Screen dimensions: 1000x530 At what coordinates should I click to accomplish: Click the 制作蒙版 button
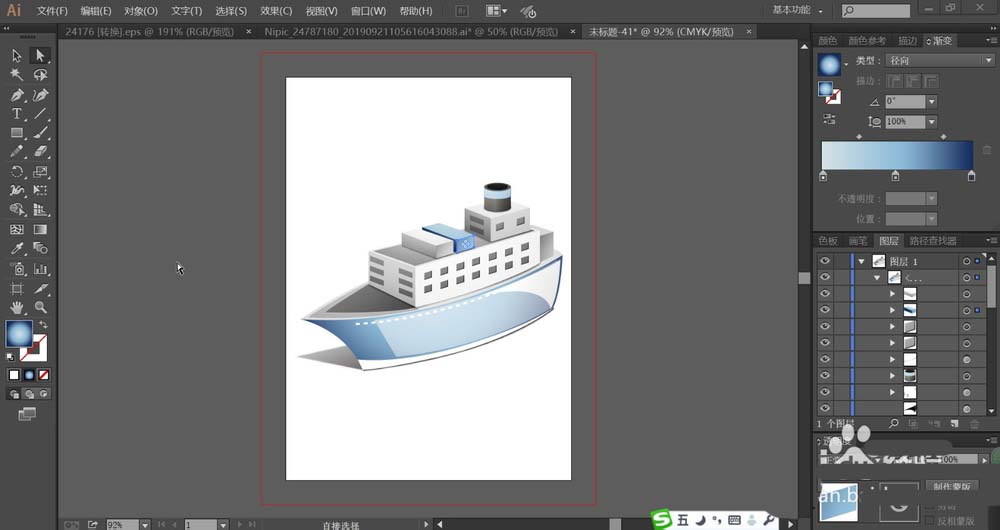tap(952, 486)
